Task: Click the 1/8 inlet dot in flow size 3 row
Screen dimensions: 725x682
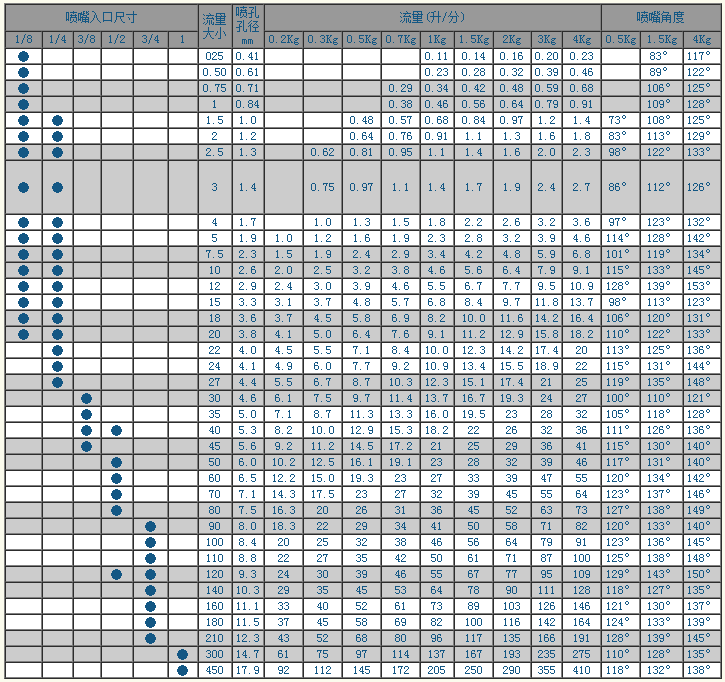Action: (x=23, y=187)
